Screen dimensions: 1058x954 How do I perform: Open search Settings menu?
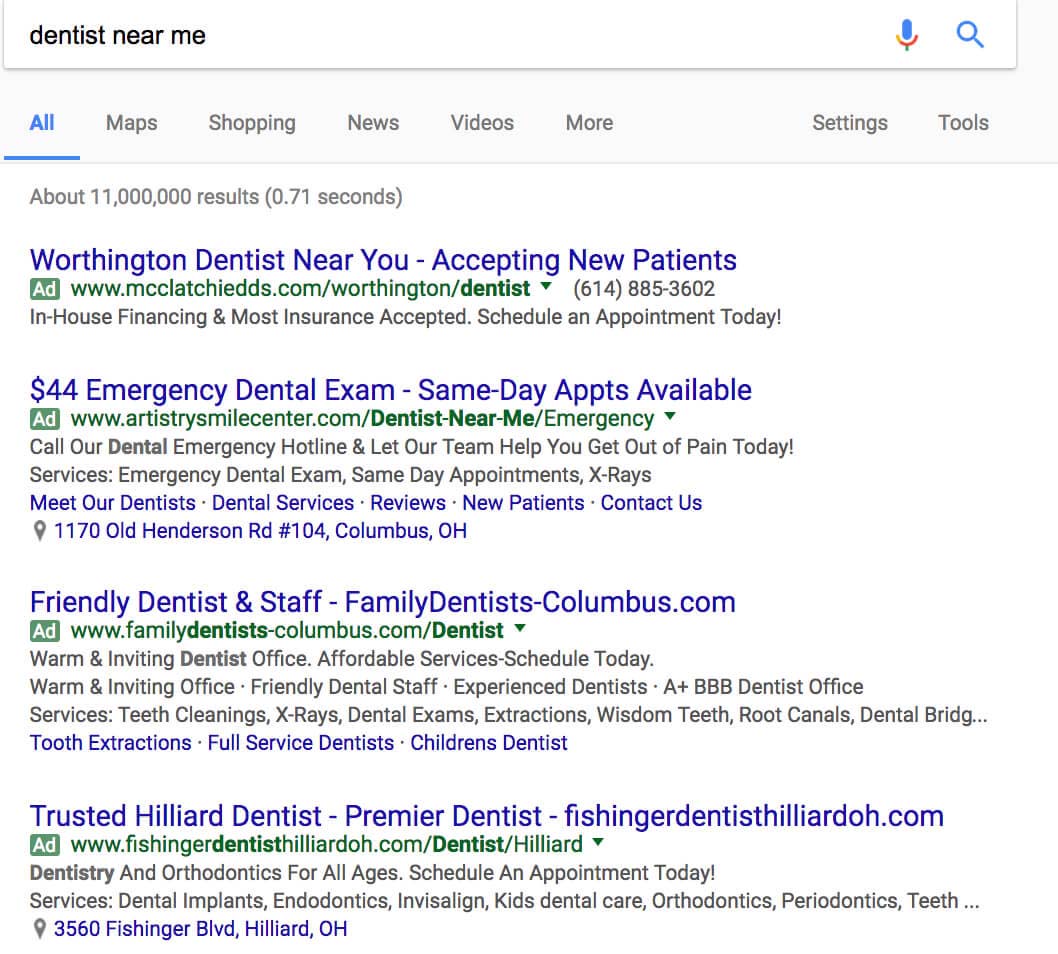(x=850, y=123)
